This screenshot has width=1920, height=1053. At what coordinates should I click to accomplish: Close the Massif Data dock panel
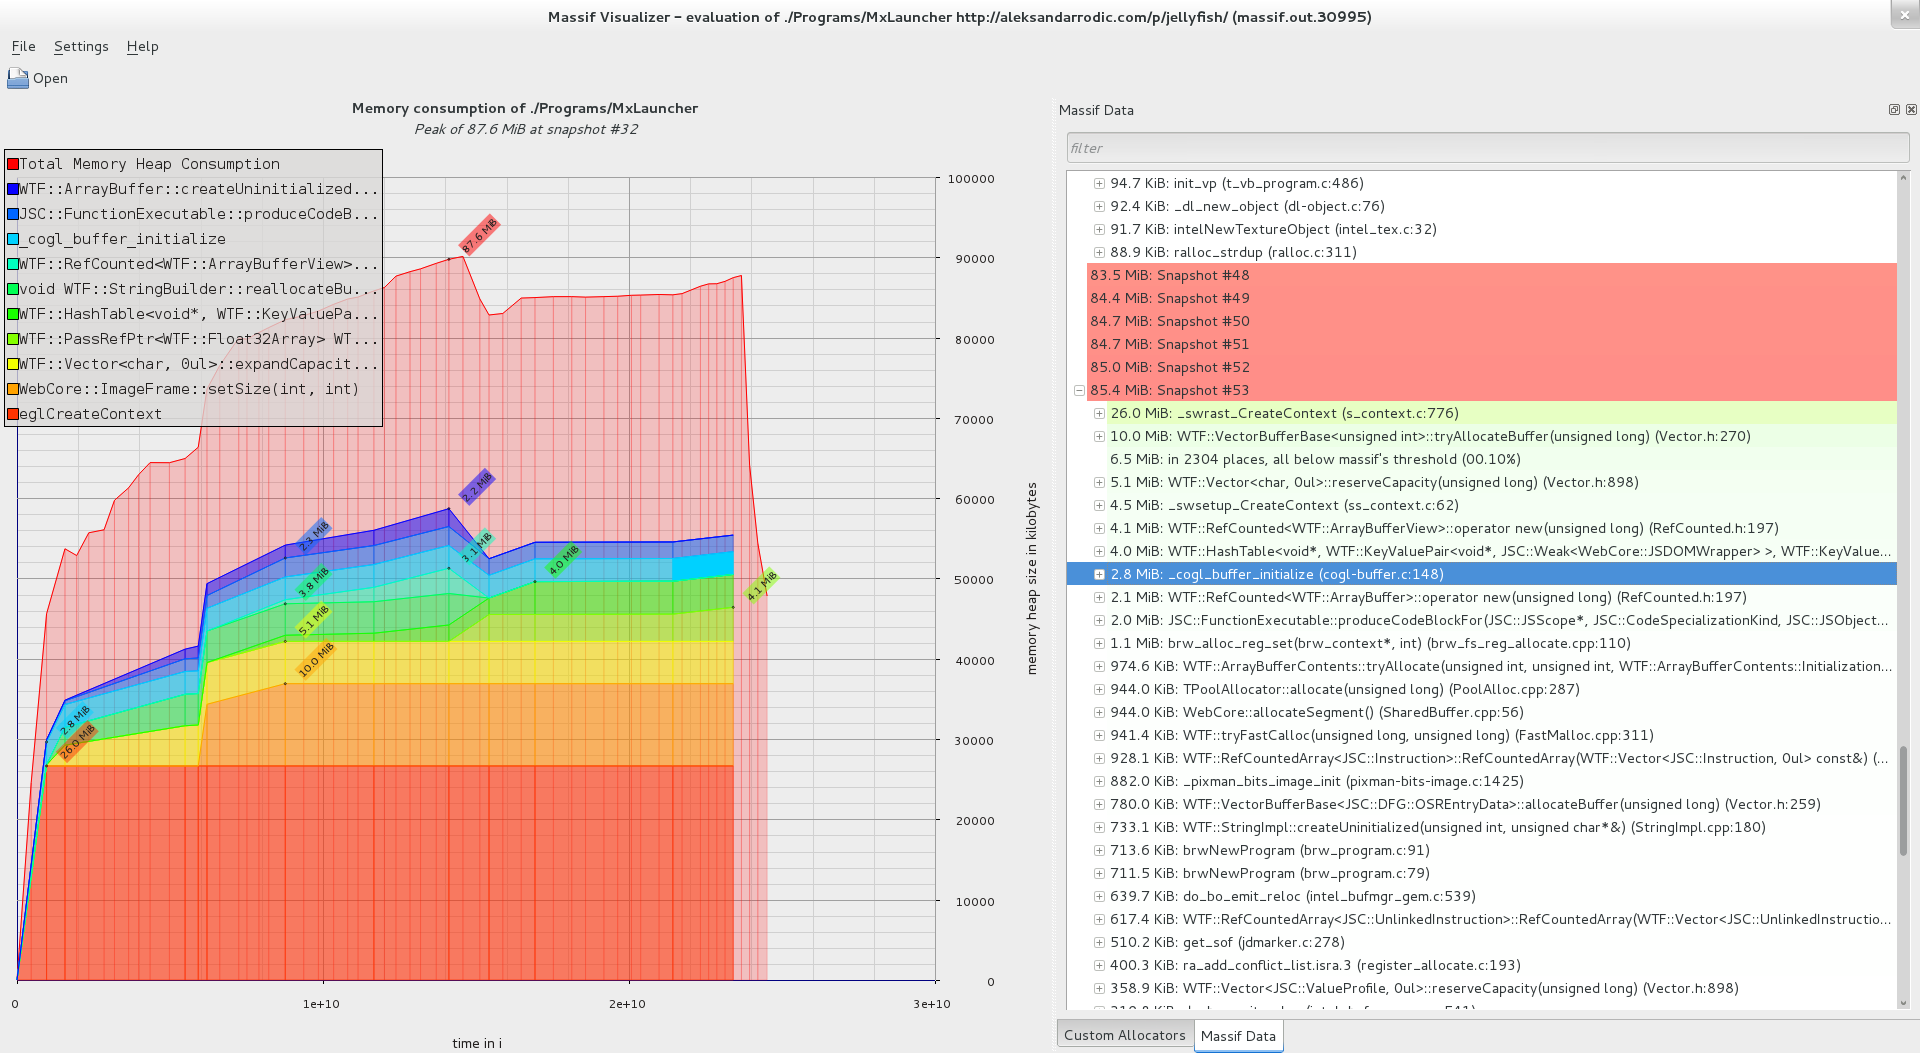coord(1911,110)
